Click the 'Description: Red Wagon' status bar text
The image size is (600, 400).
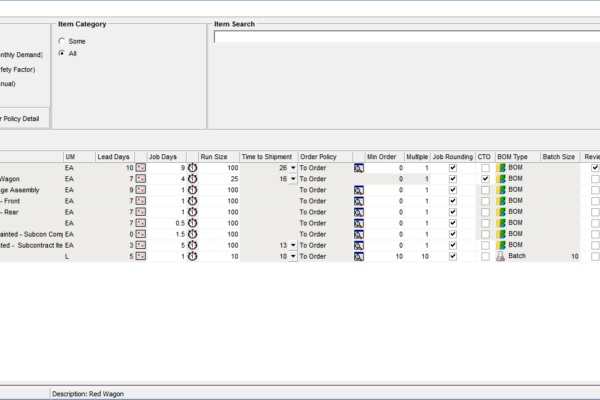click(88, 394)
